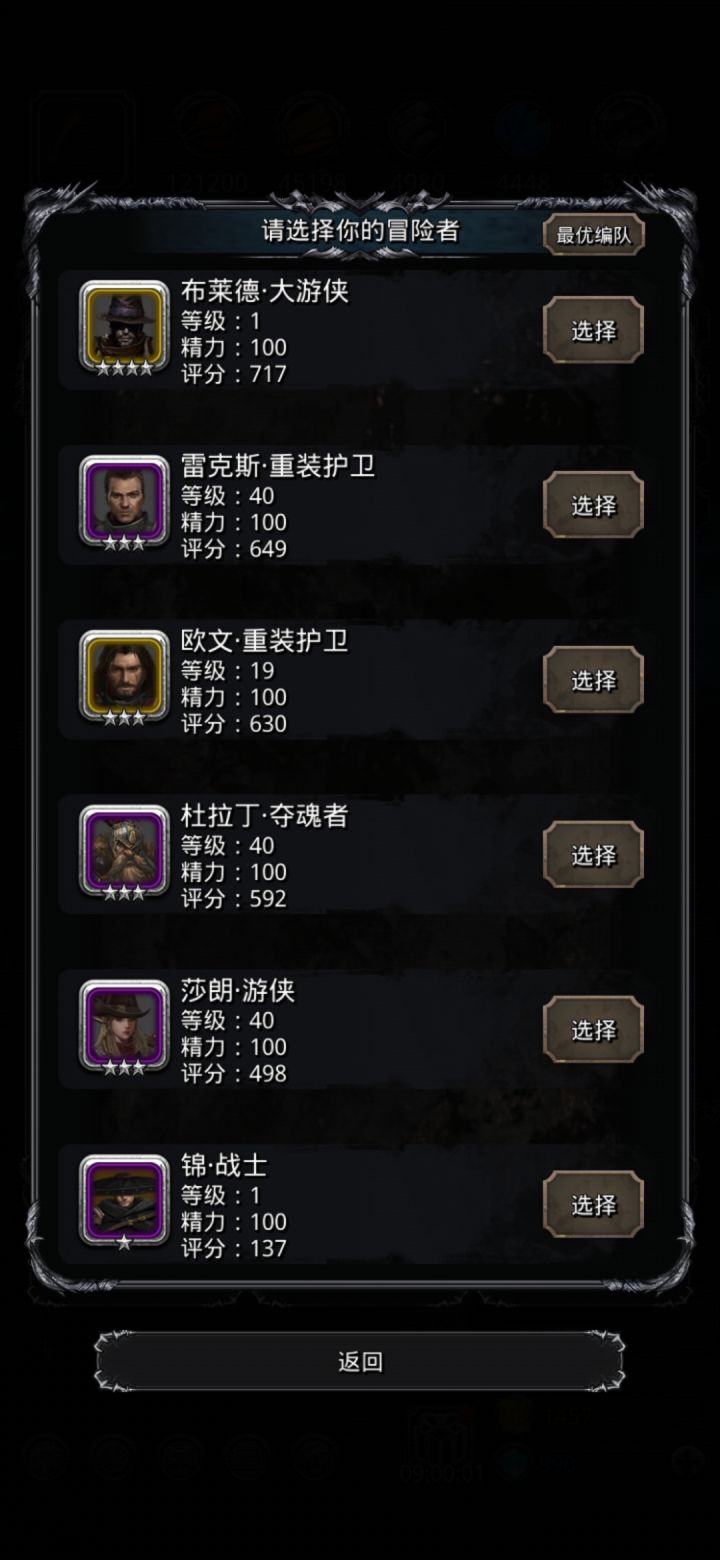Tap 锦·战士 portrait icon
The image size is (720, 1560).
coord(125,1200)
